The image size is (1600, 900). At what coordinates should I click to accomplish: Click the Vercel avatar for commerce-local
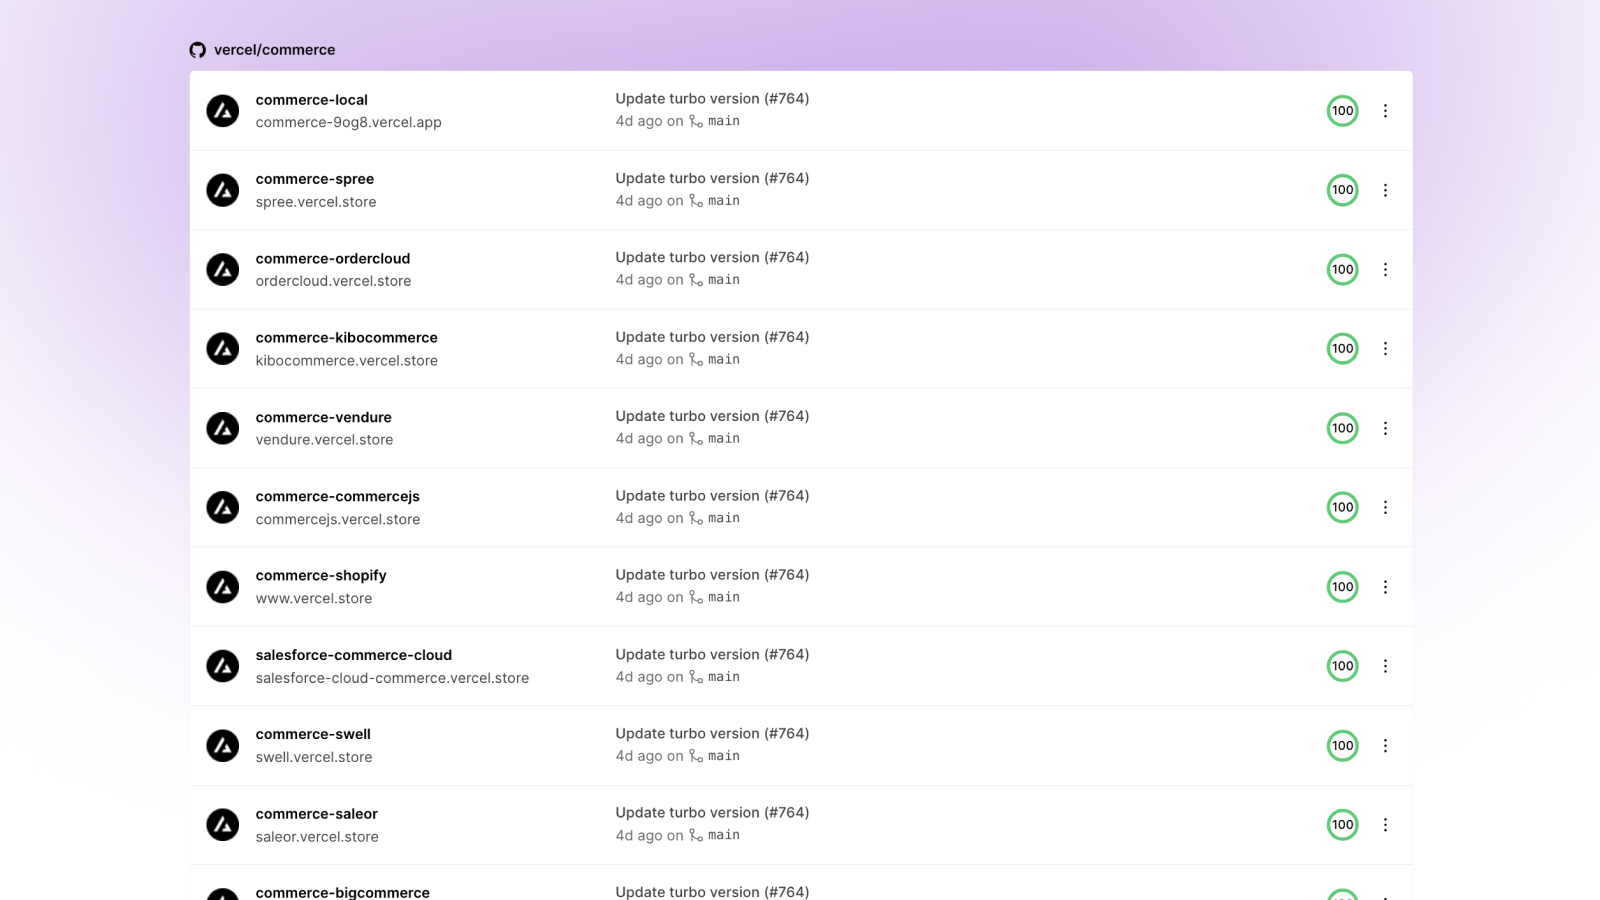pos(222,111)
